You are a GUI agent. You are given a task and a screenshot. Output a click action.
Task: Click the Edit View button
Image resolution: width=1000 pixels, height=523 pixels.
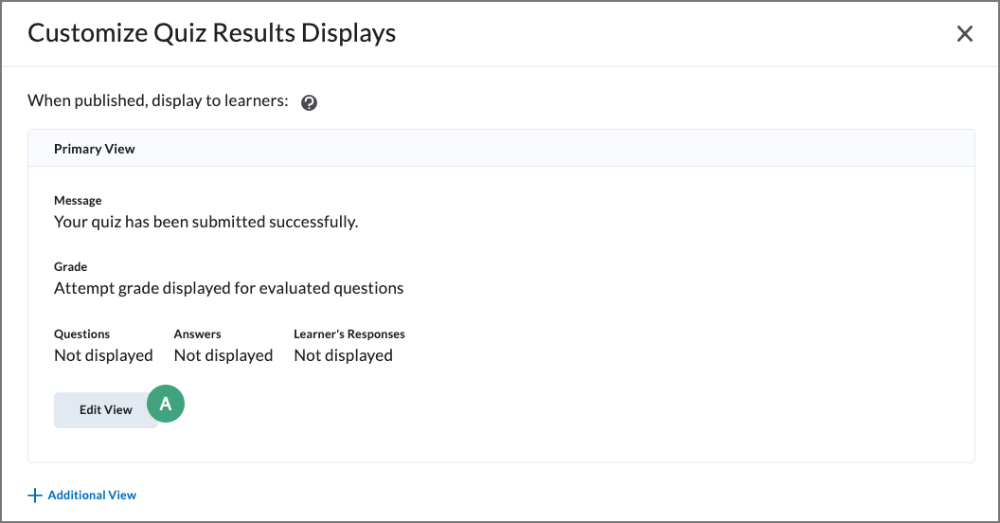106,410
